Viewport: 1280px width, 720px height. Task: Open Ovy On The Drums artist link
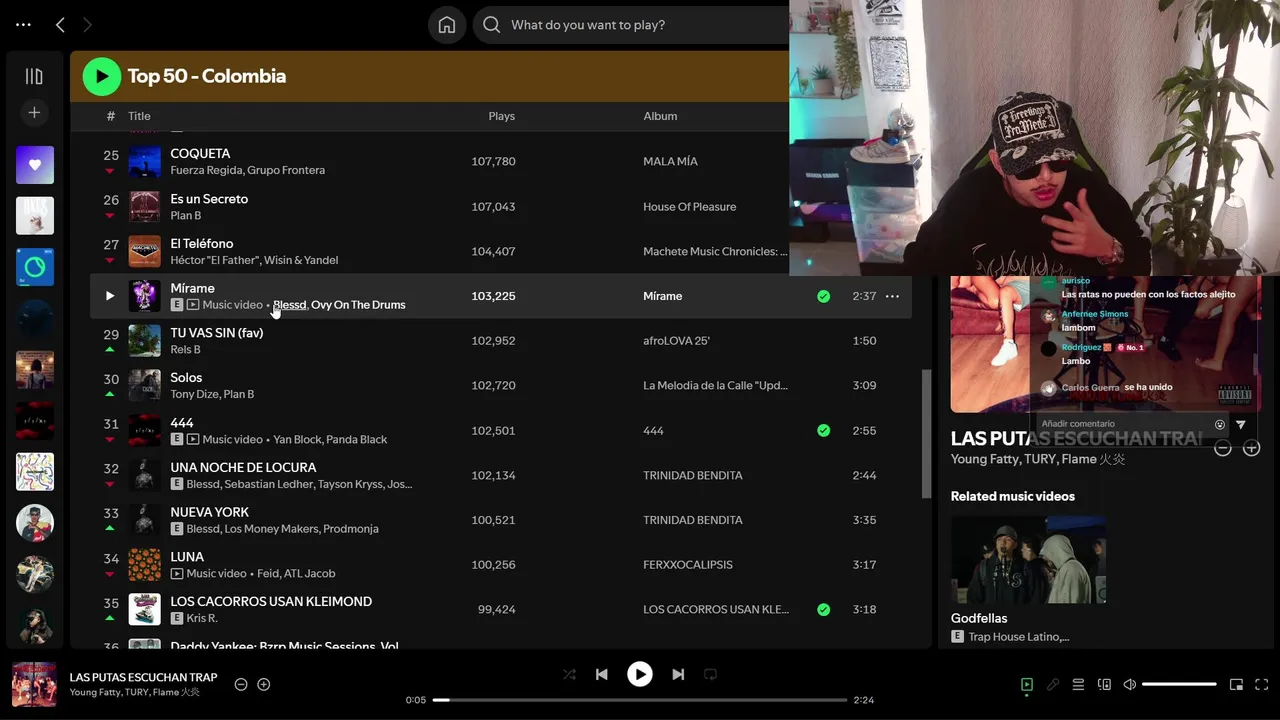click(358, 305)
